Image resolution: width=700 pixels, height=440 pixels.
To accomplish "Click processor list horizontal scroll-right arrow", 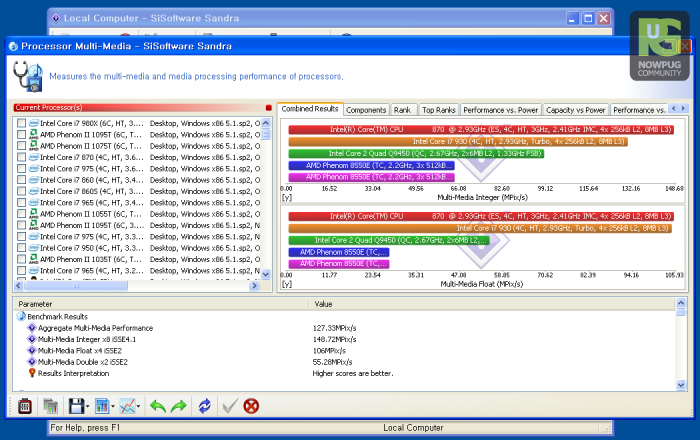I will point(254,286).
